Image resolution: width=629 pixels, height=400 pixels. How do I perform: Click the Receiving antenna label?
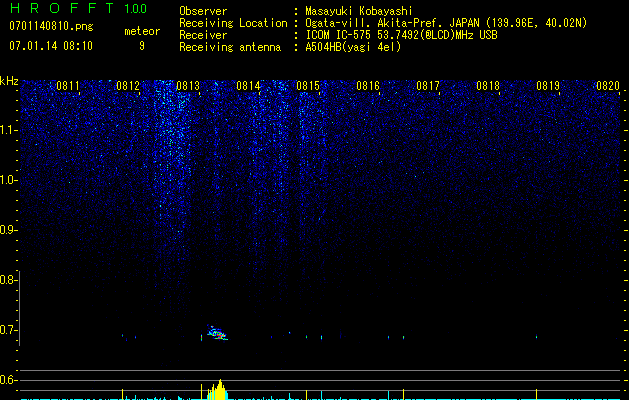click(x=230, y=47)
